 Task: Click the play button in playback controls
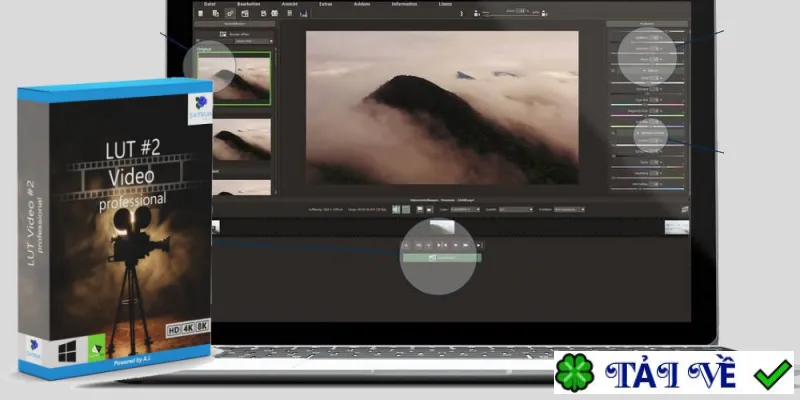click(x=456, y=245)
